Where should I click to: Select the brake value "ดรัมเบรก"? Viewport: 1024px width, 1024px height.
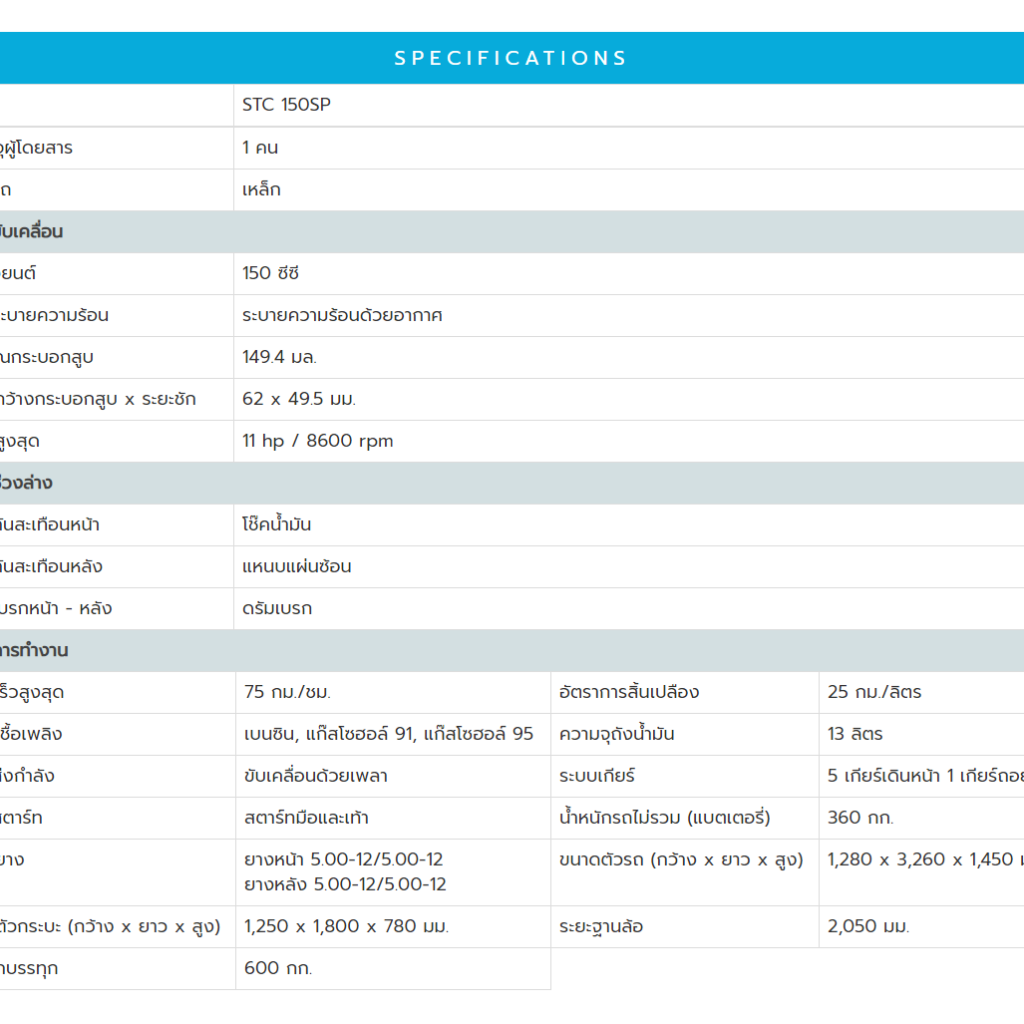[277, 608]
